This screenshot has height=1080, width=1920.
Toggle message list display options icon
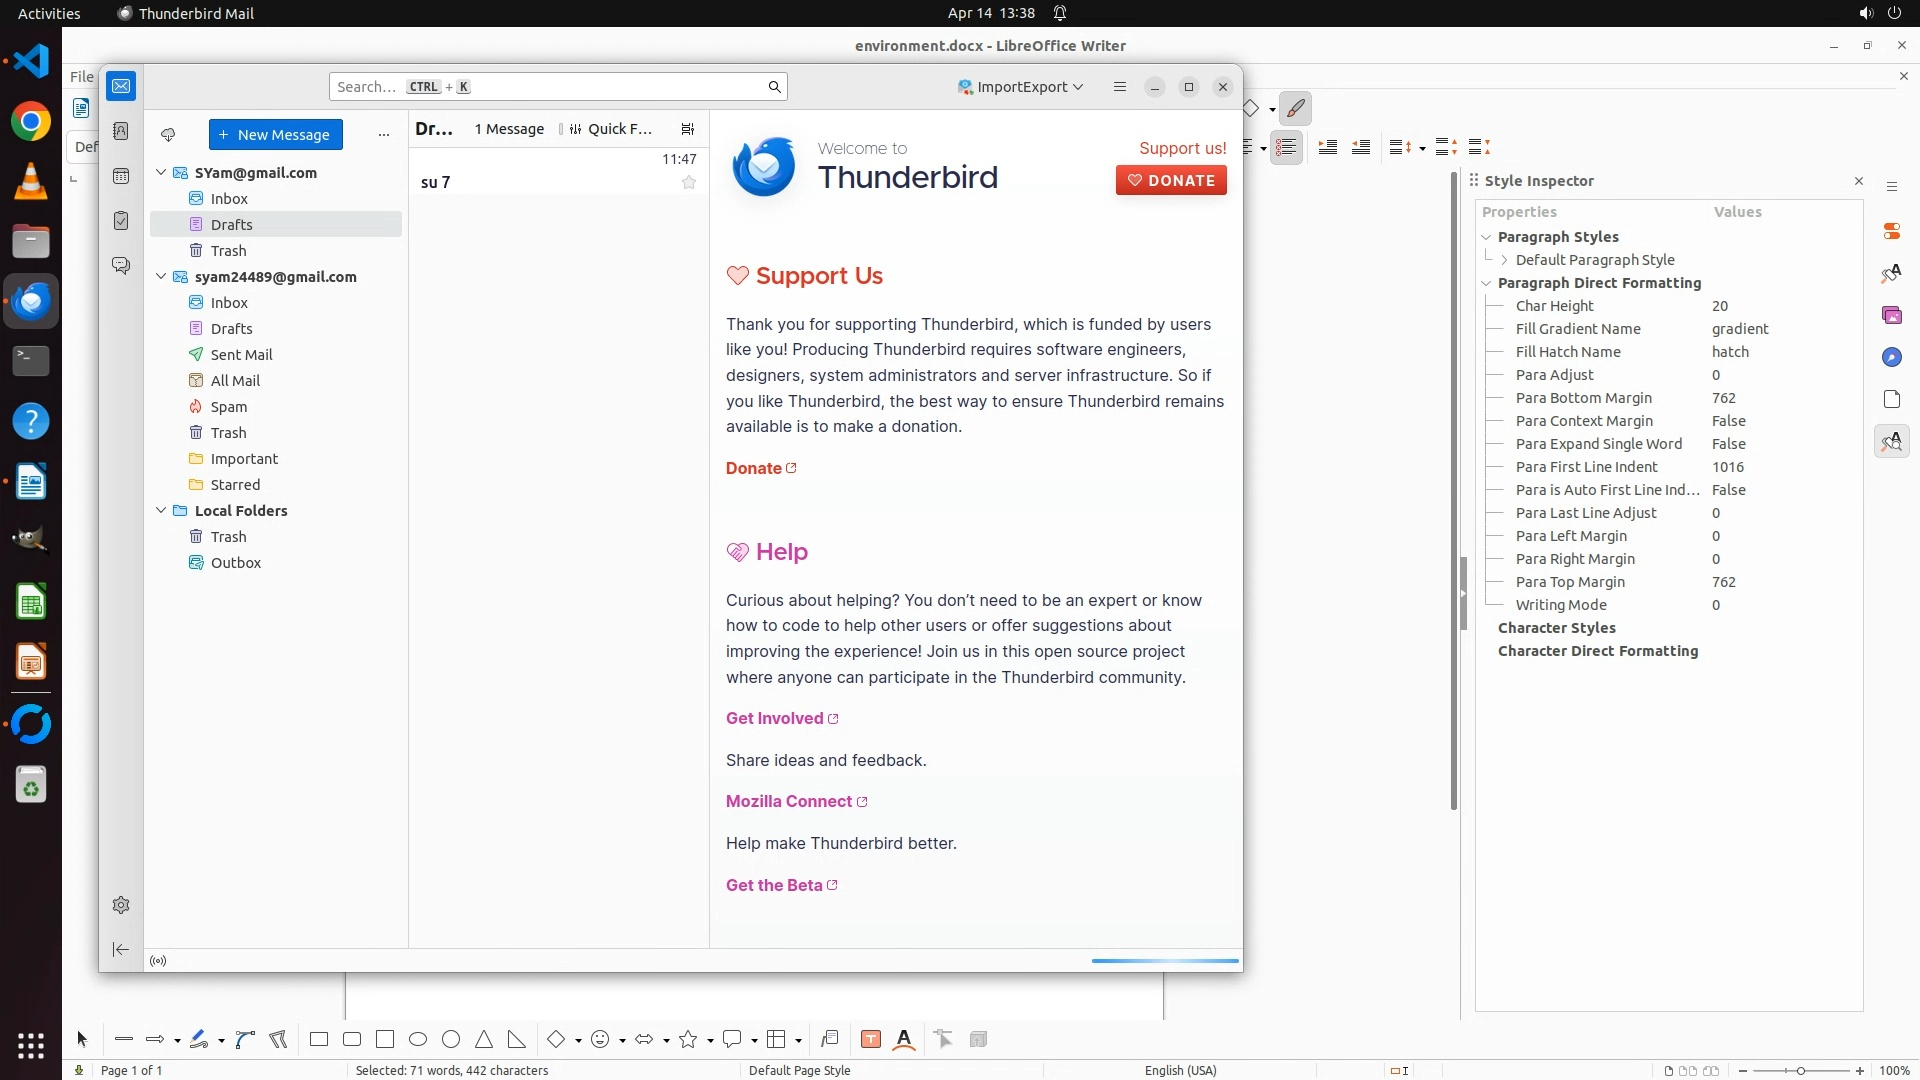coord(688,129)
